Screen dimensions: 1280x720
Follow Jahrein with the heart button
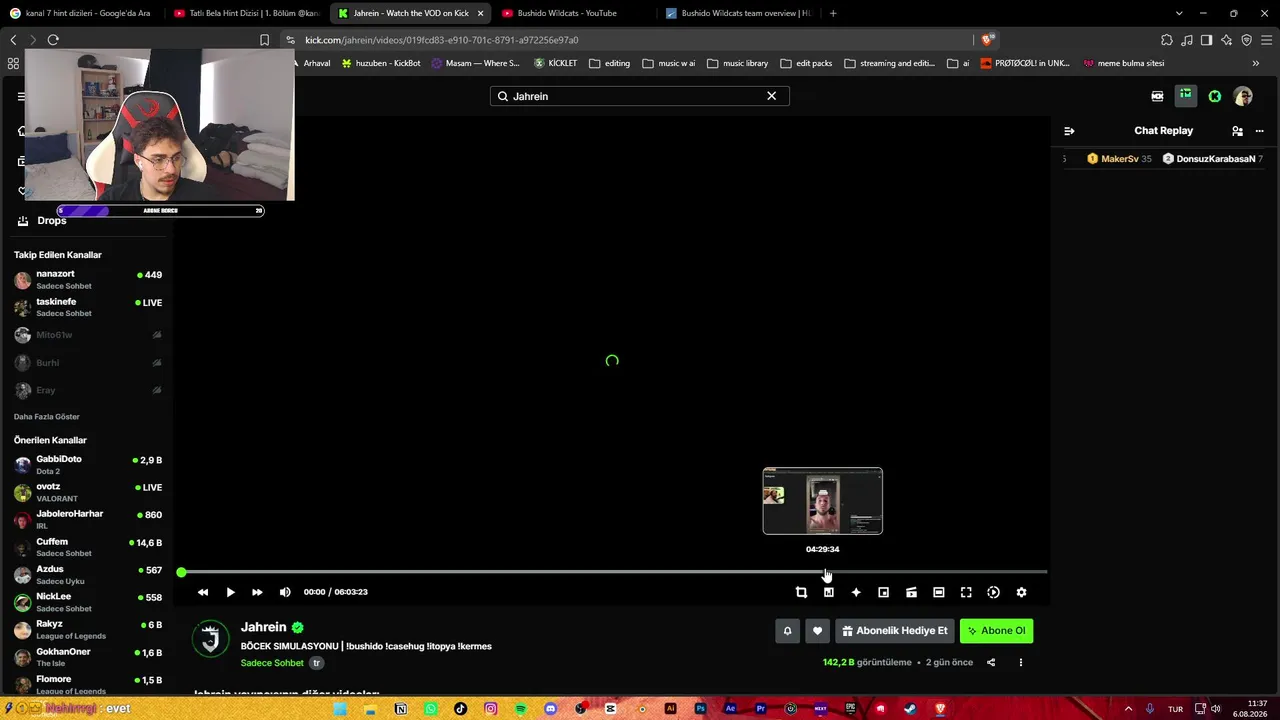(x=817, y=631)
